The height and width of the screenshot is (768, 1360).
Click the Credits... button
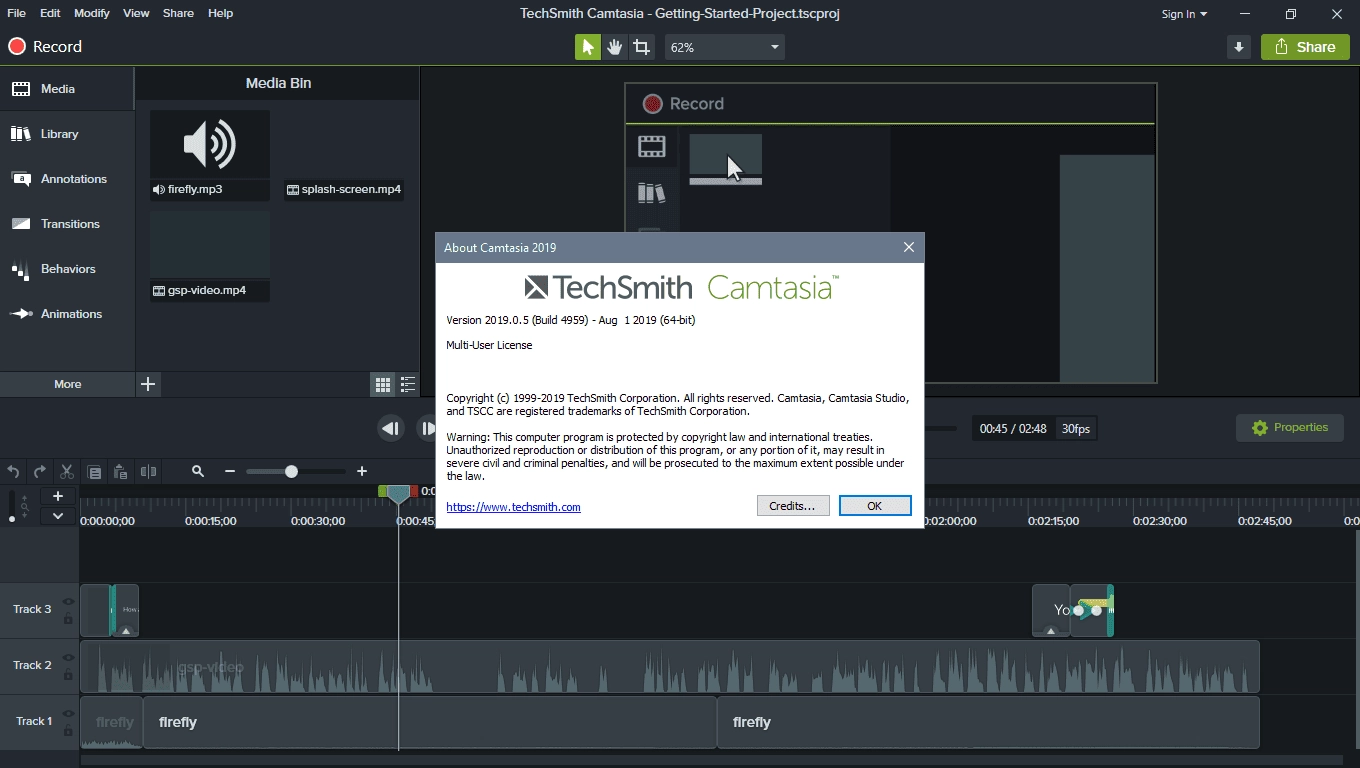pos(793,506)
